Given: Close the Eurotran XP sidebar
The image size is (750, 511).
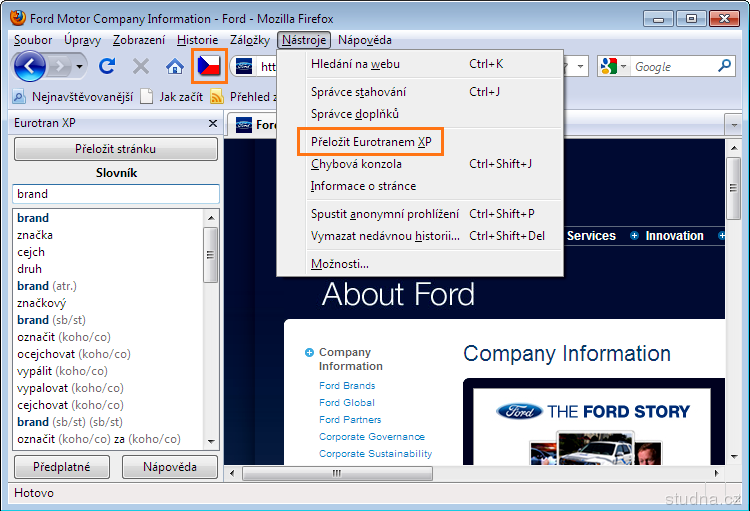Looking at the screenshot, I should [213, 123].
